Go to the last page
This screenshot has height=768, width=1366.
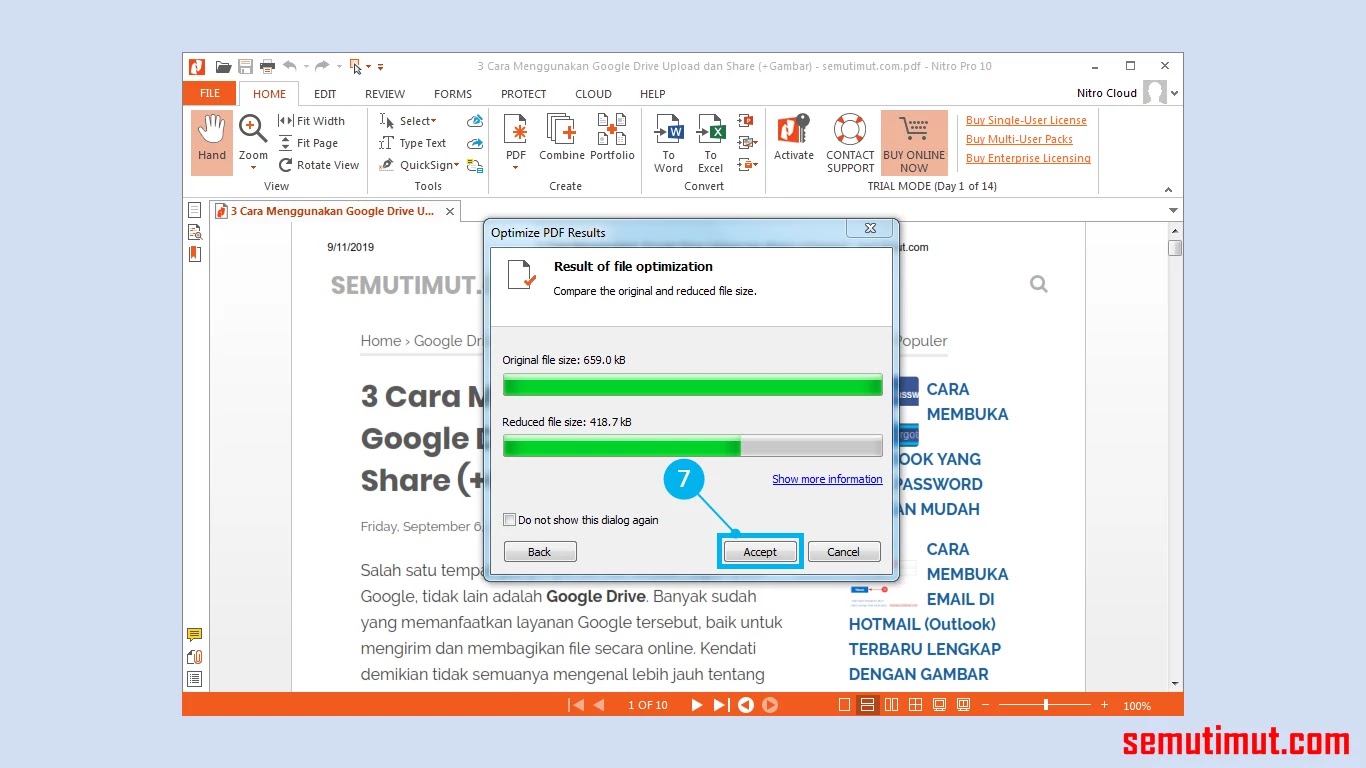click(721, 705)
